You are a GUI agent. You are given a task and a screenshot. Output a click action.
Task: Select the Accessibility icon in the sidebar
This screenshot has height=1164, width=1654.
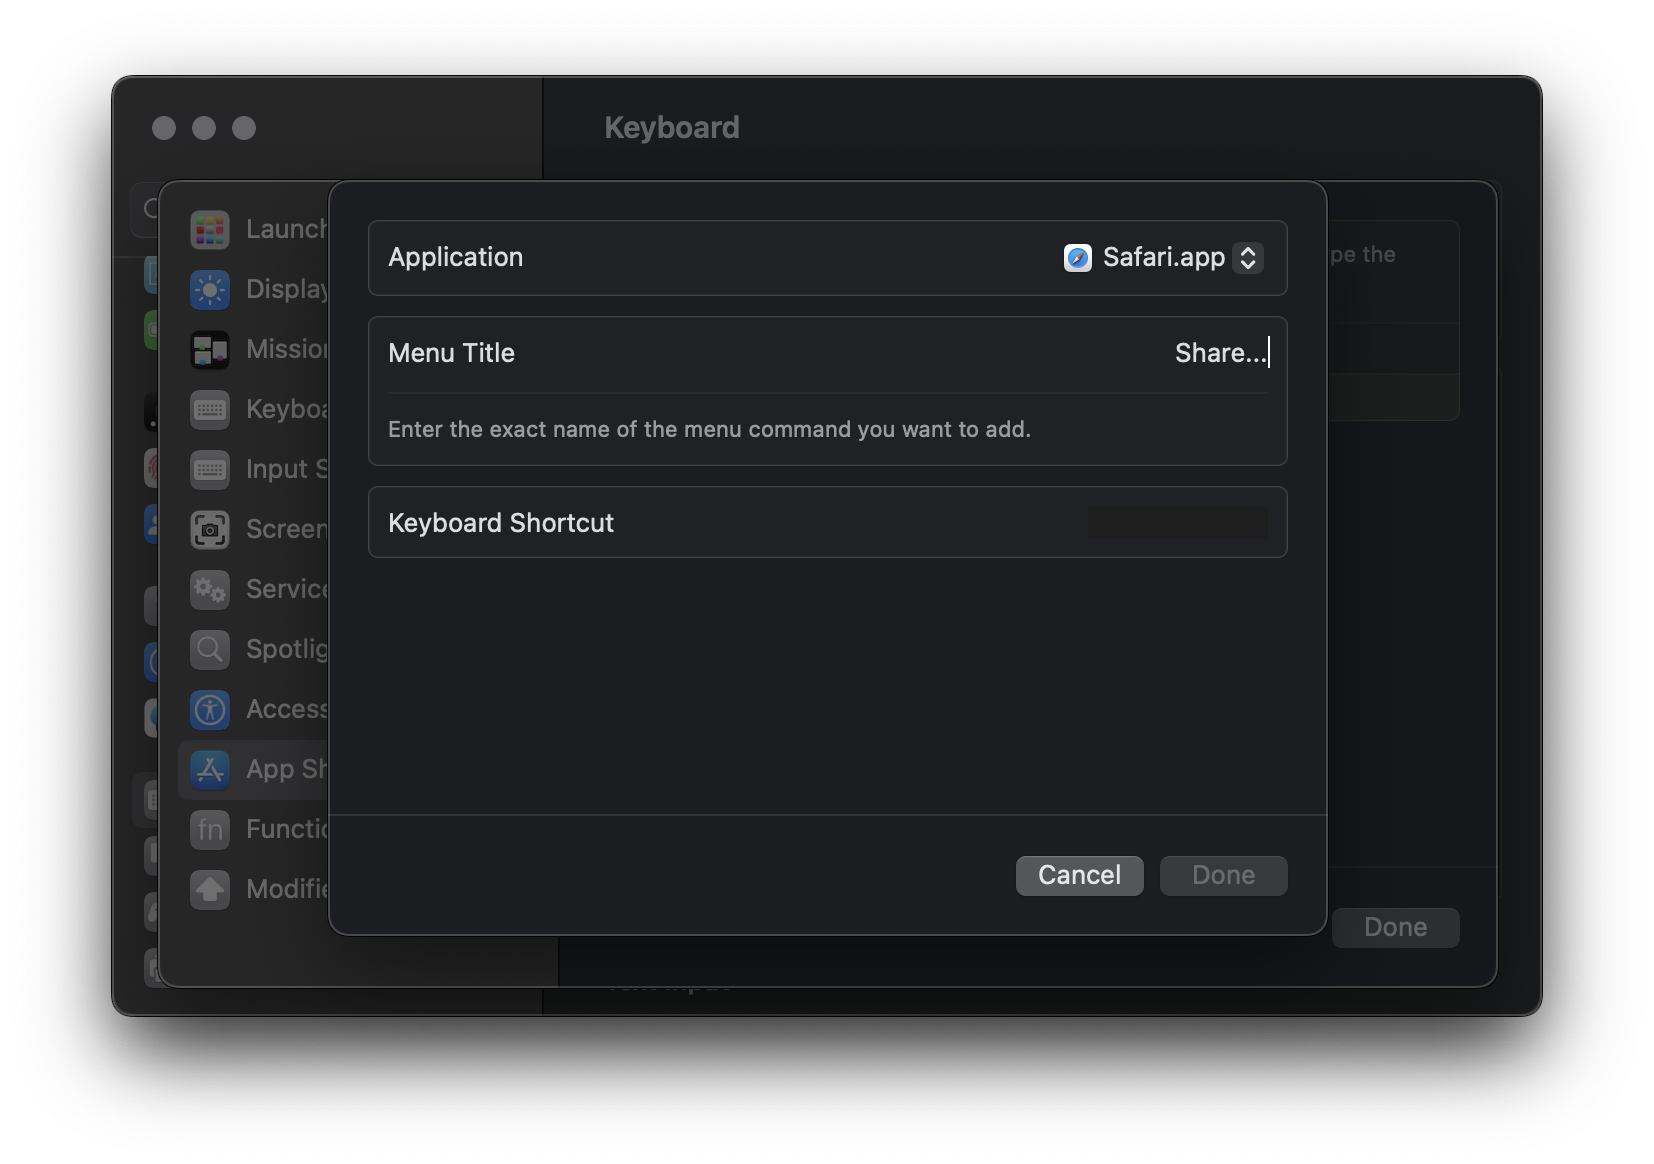[210, 710]
